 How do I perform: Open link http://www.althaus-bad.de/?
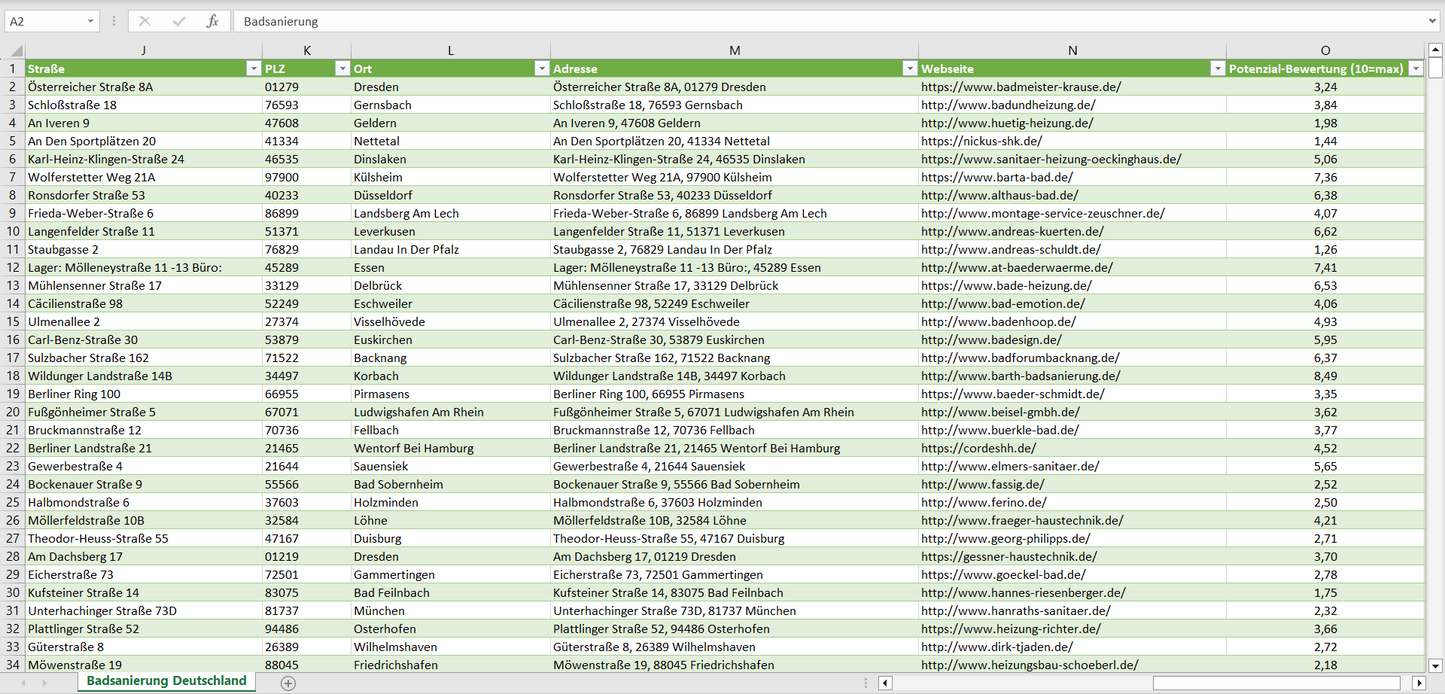click(999, 195)
